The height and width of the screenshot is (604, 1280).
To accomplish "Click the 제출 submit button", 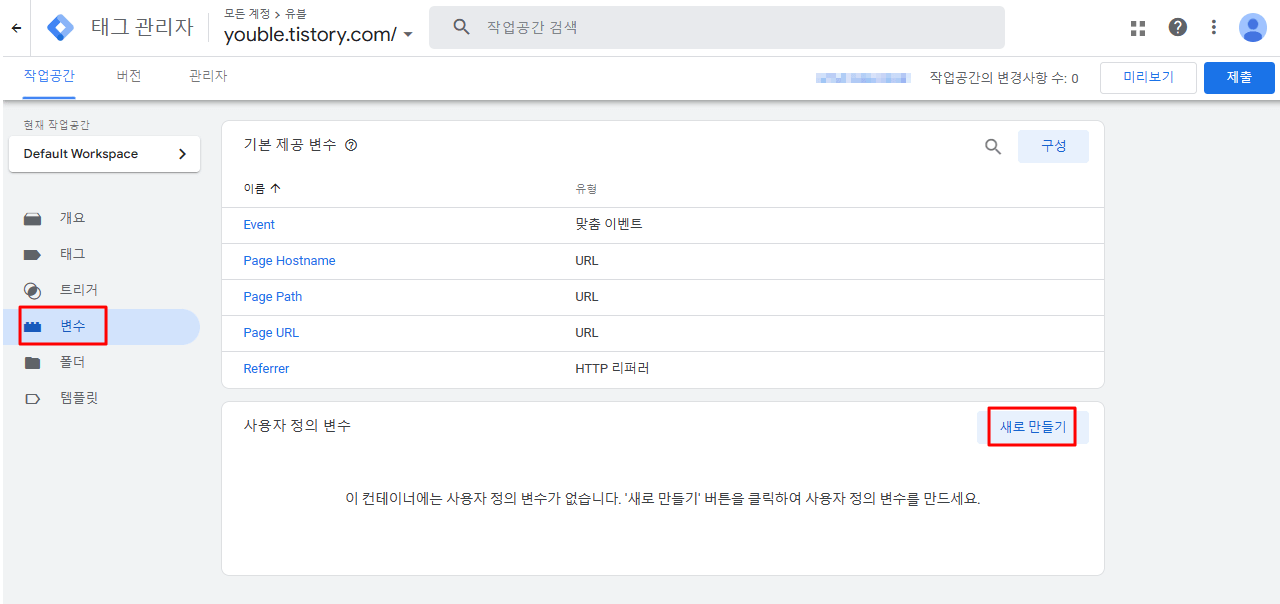I will (1239, 77).
